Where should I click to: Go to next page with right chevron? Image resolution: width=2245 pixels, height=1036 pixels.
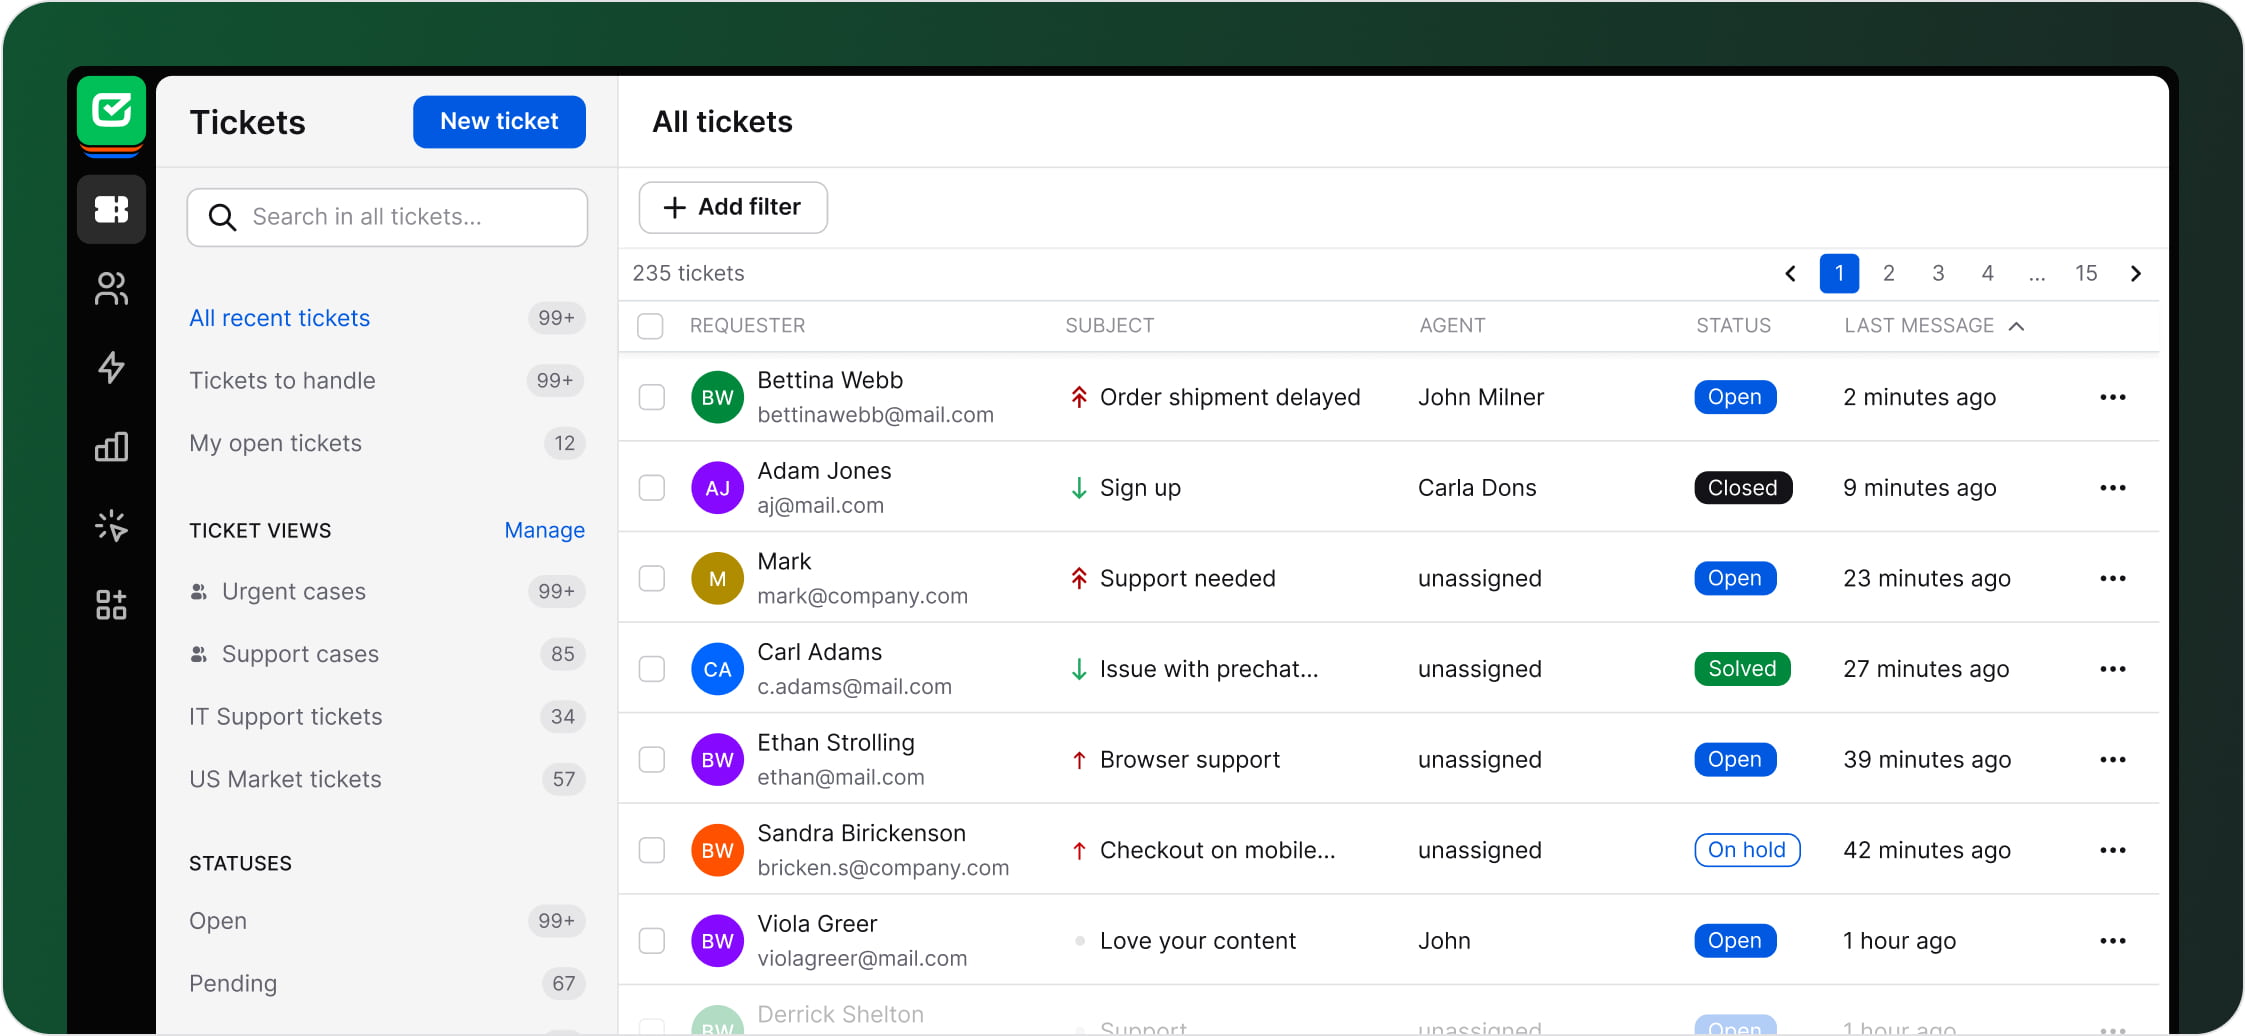tap(2136, 273)
